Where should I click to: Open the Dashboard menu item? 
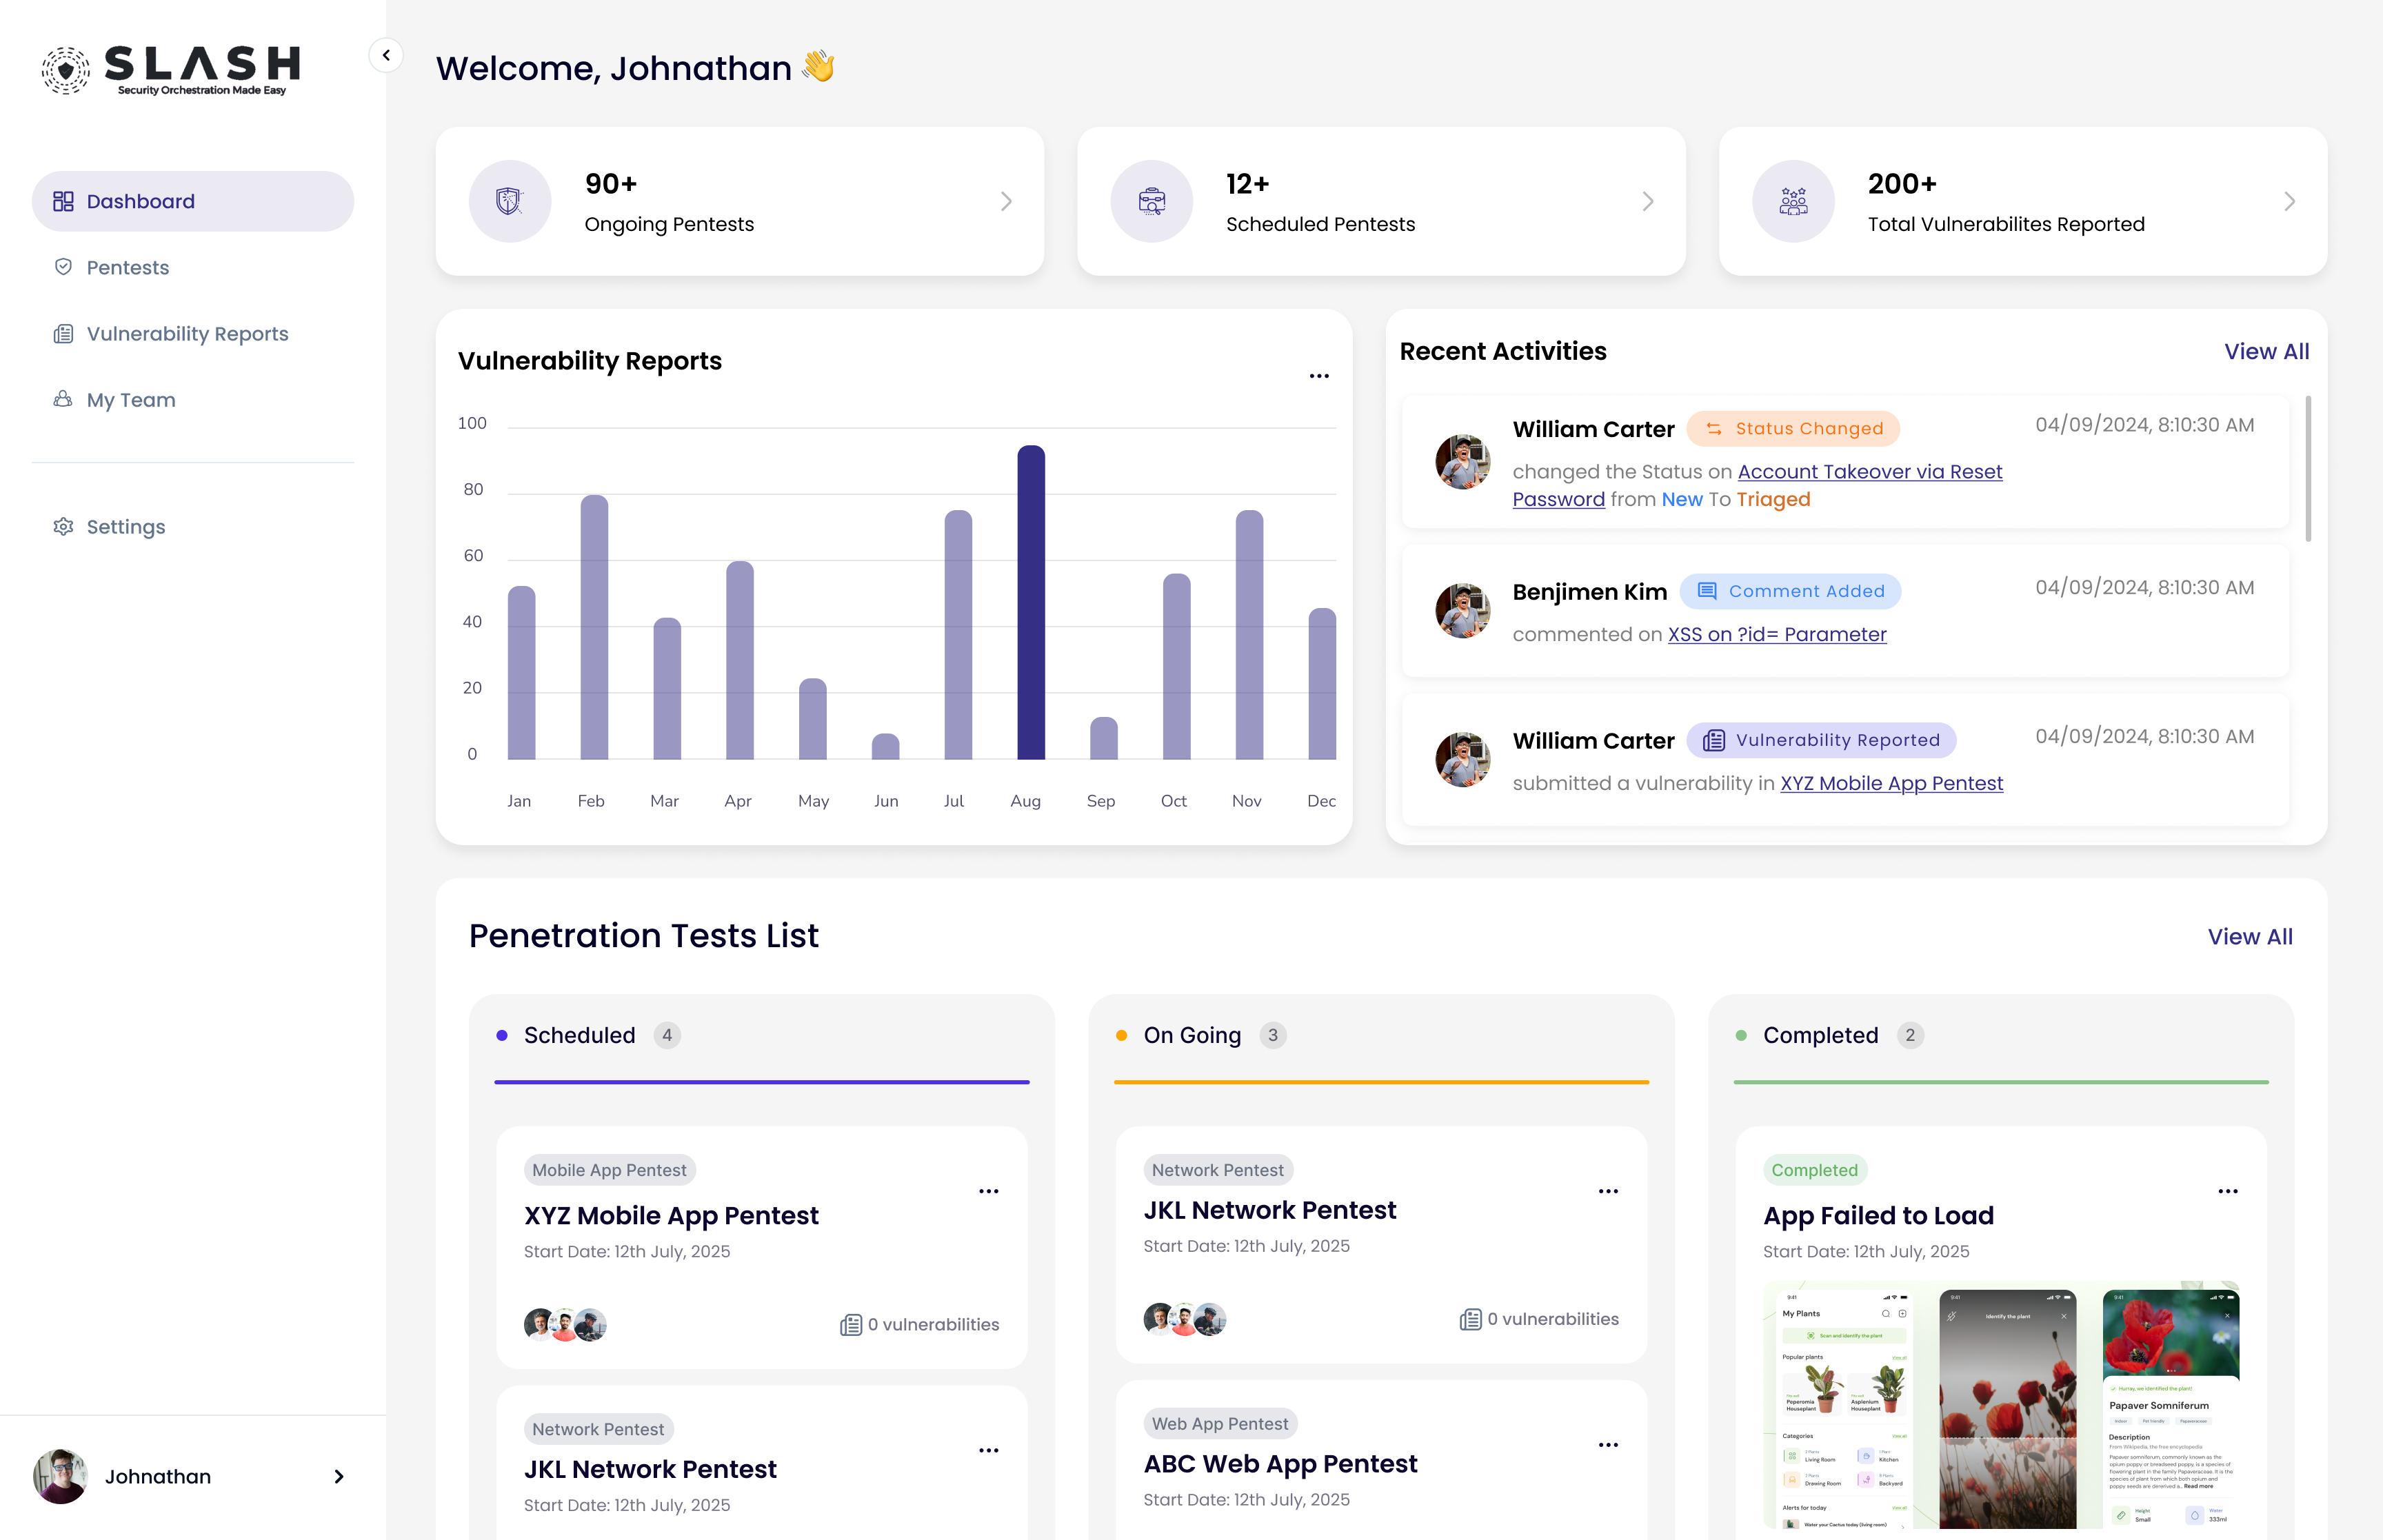coord(193,201)
